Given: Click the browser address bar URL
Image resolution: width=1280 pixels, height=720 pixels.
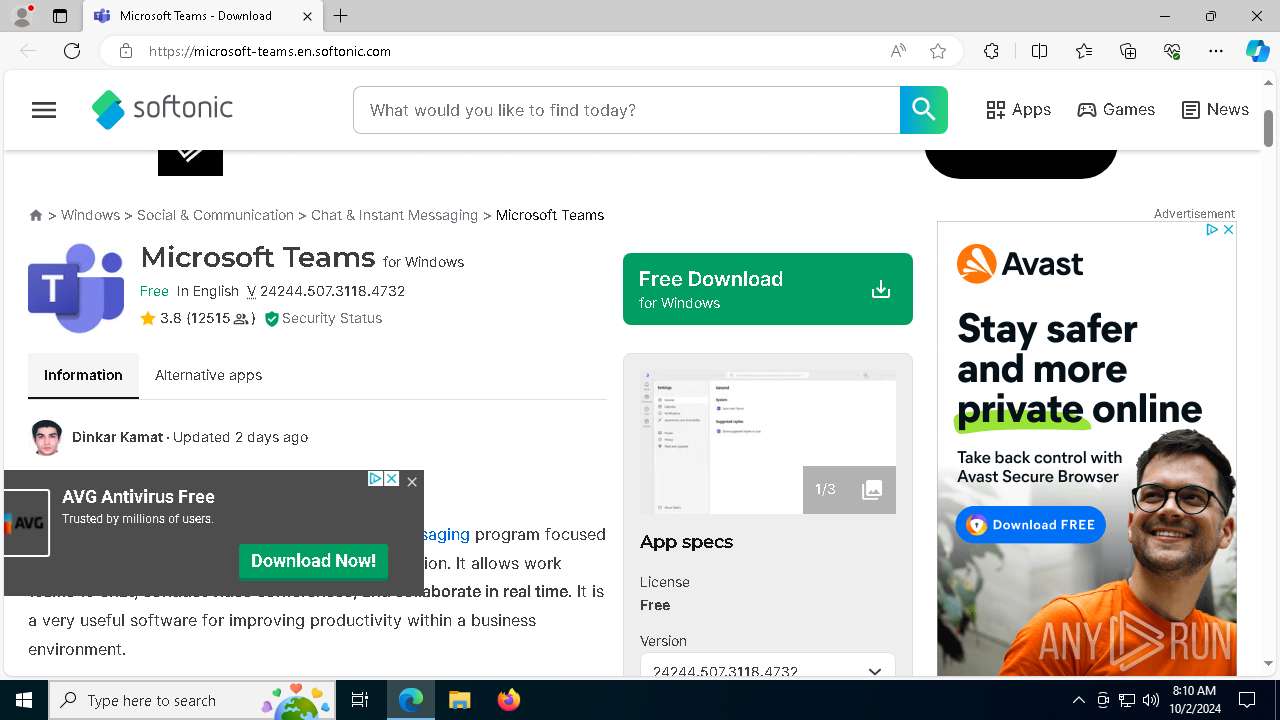Looking at the screenshot, I should pyautogui.click(x=270, y=51).
